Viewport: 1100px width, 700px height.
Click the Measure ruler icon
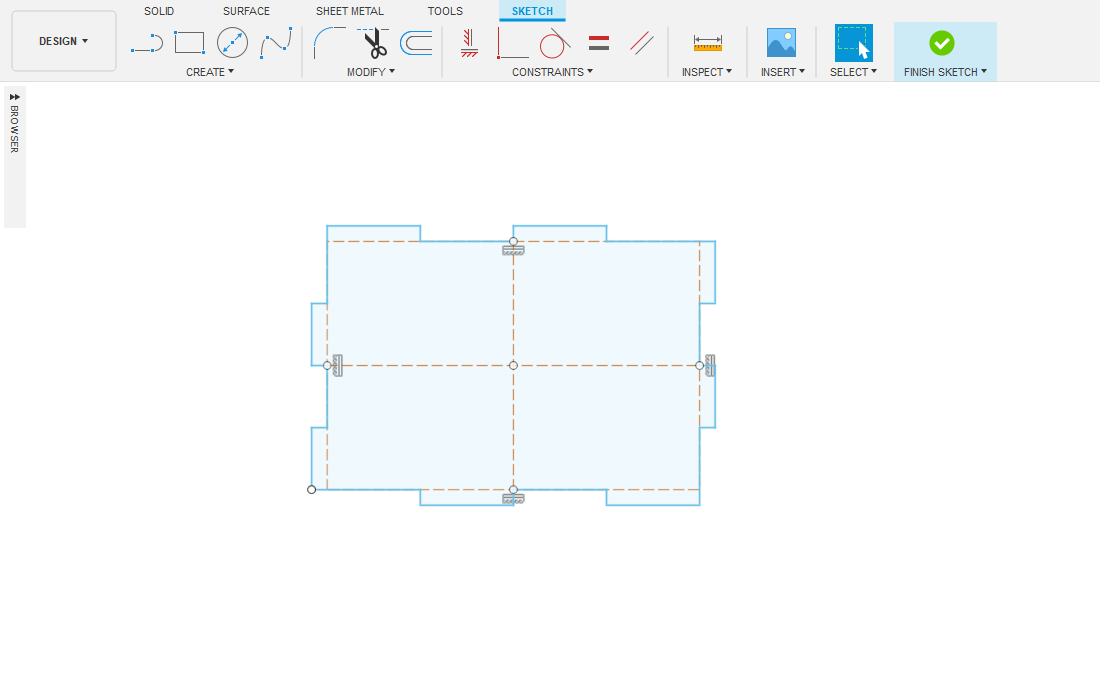point(707,43)
